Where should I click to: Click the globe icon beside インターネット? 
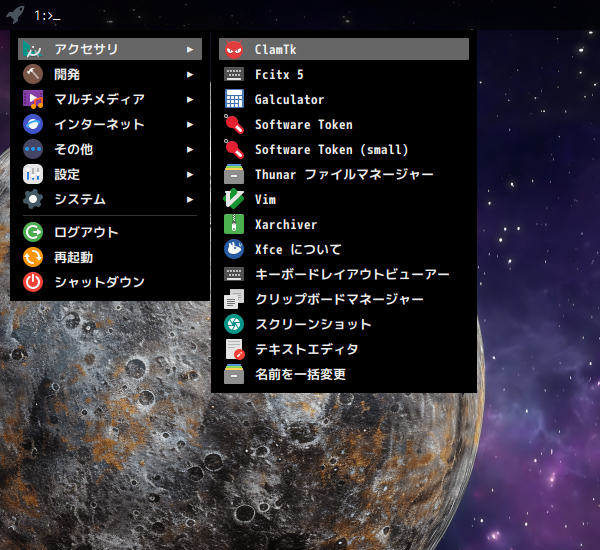33,124
